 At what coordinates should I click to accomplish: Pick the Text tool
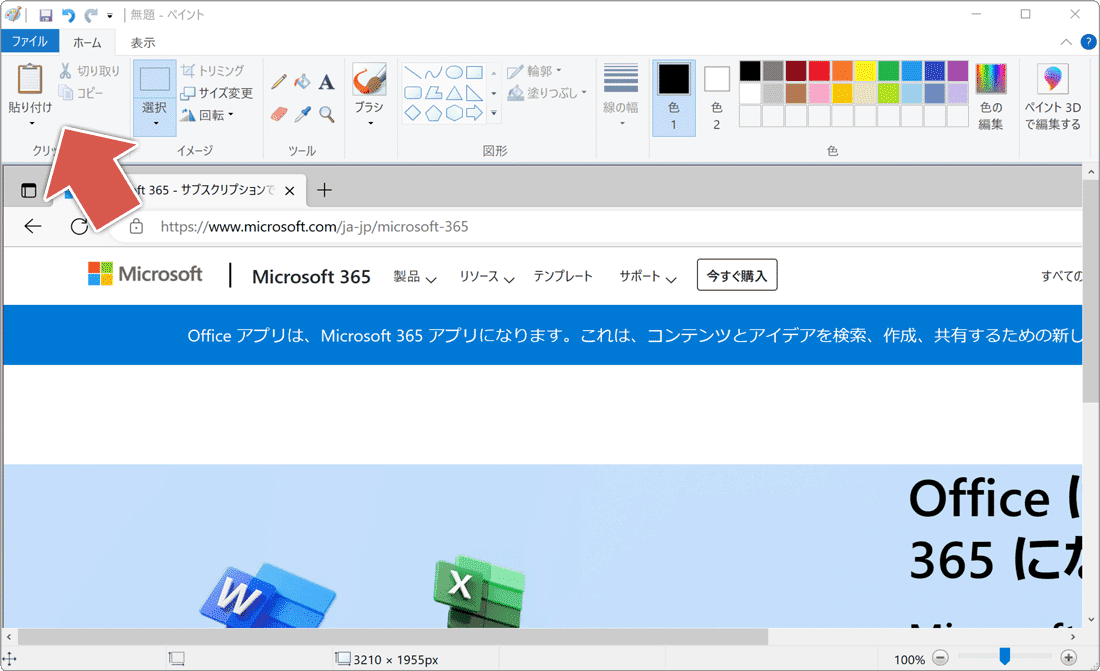[x=325, y=82]
